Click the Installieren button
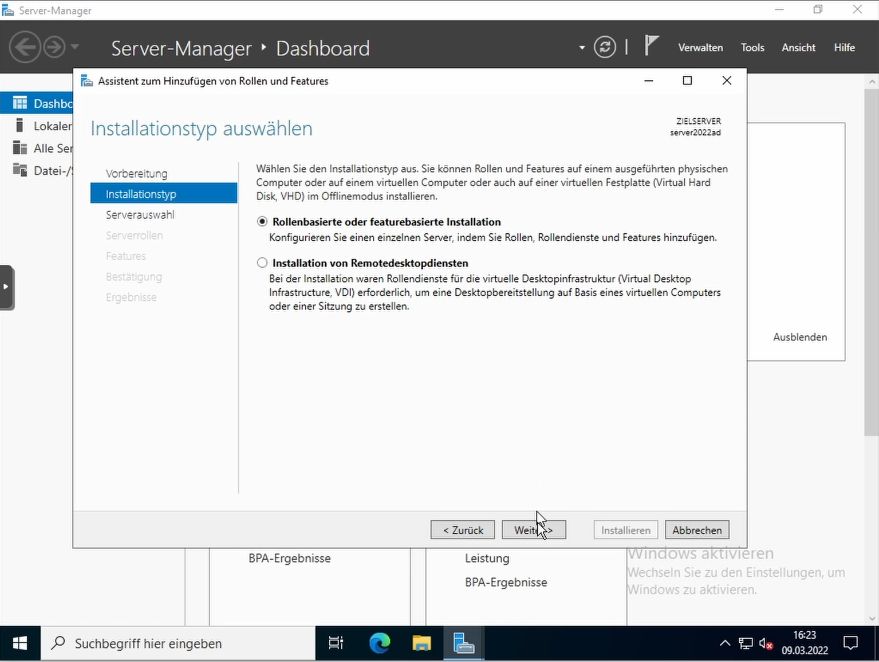 coord(626,530)
